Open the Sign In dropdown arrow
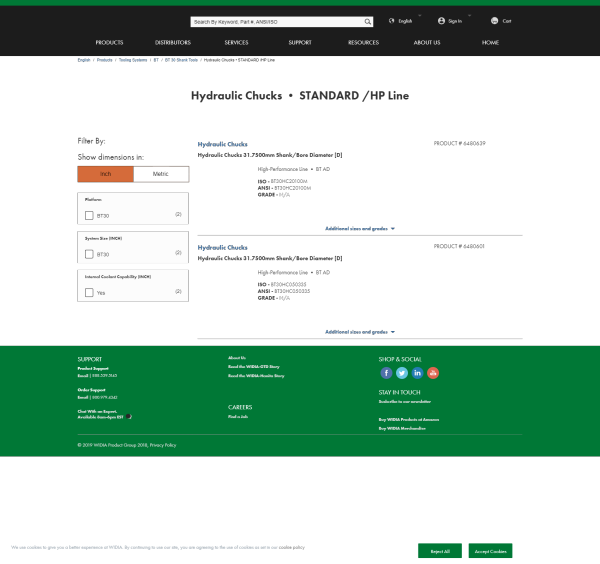This screenshot has height=564, width=600. tap(470, 16)
